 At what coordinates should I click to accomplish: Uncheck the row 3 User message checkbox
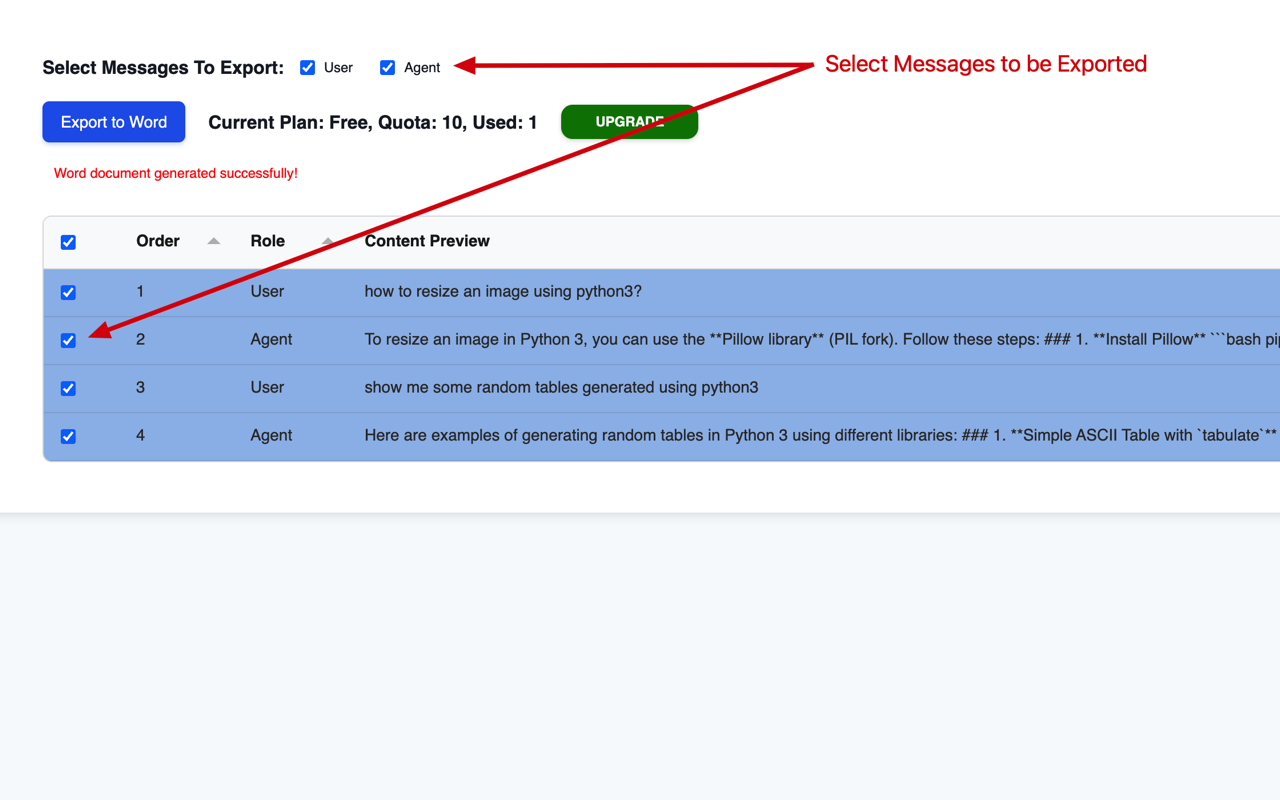(68, 388)
